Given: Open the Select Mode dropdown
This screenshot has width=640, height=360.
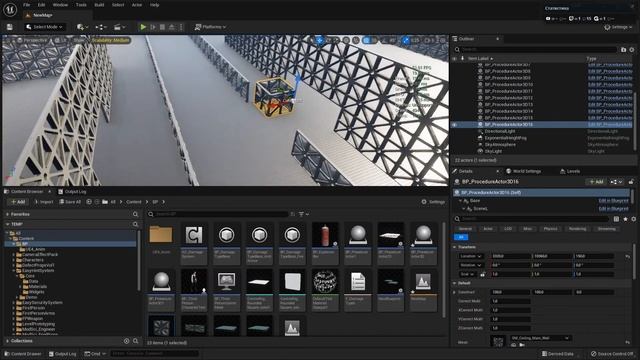Looking at the screenshot, I should coord(44,27).
